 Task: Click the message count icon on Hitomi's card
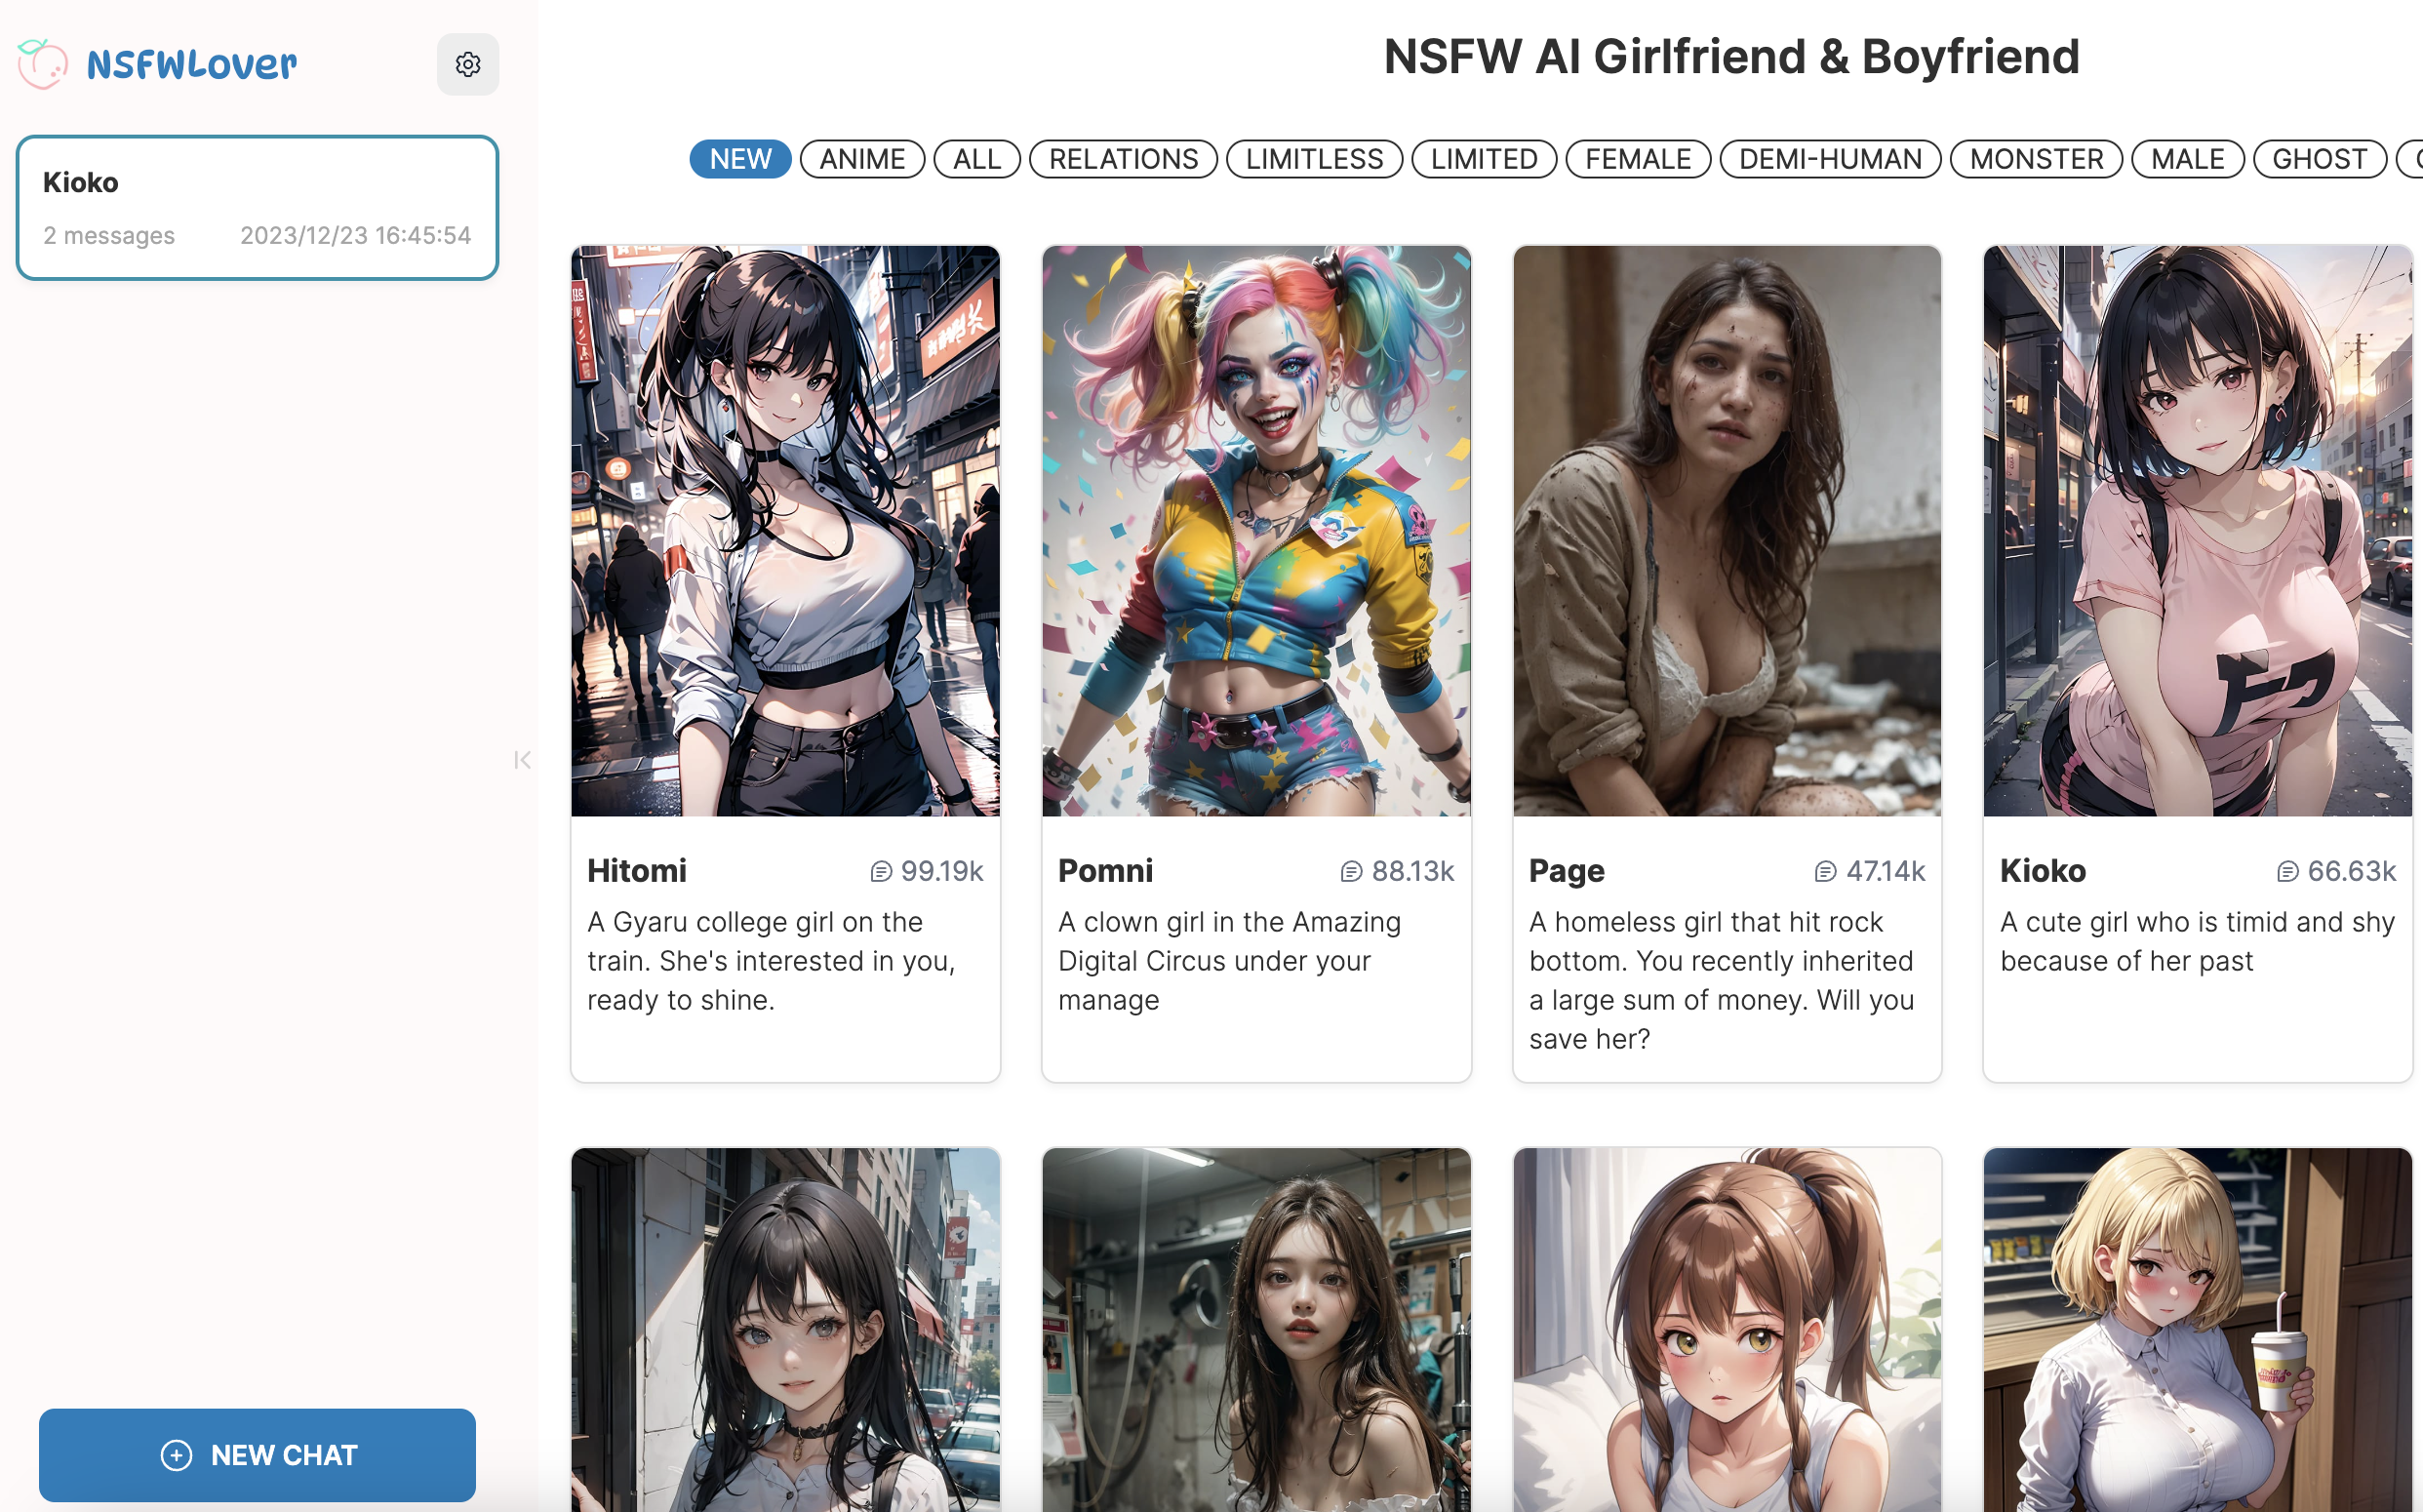(881, 870)
